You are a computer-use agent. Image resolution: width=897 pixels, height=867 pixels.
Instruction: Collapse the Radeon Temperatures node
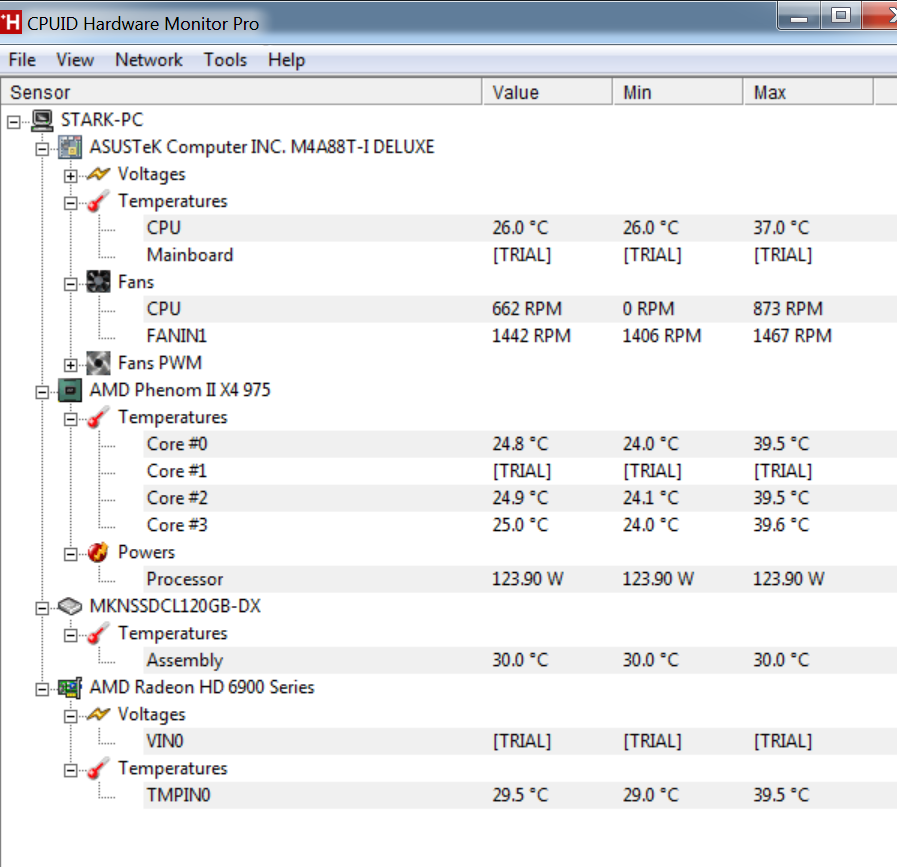[x=70, y=770]
